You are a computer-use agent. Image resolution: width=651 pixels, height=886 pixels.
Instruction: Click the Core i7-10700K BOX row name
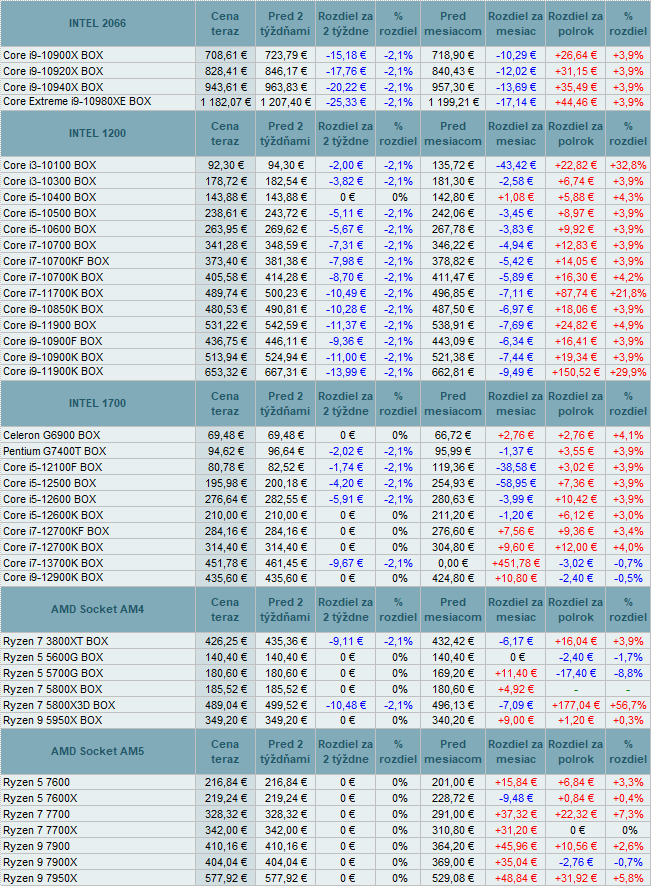coord(53,277)
